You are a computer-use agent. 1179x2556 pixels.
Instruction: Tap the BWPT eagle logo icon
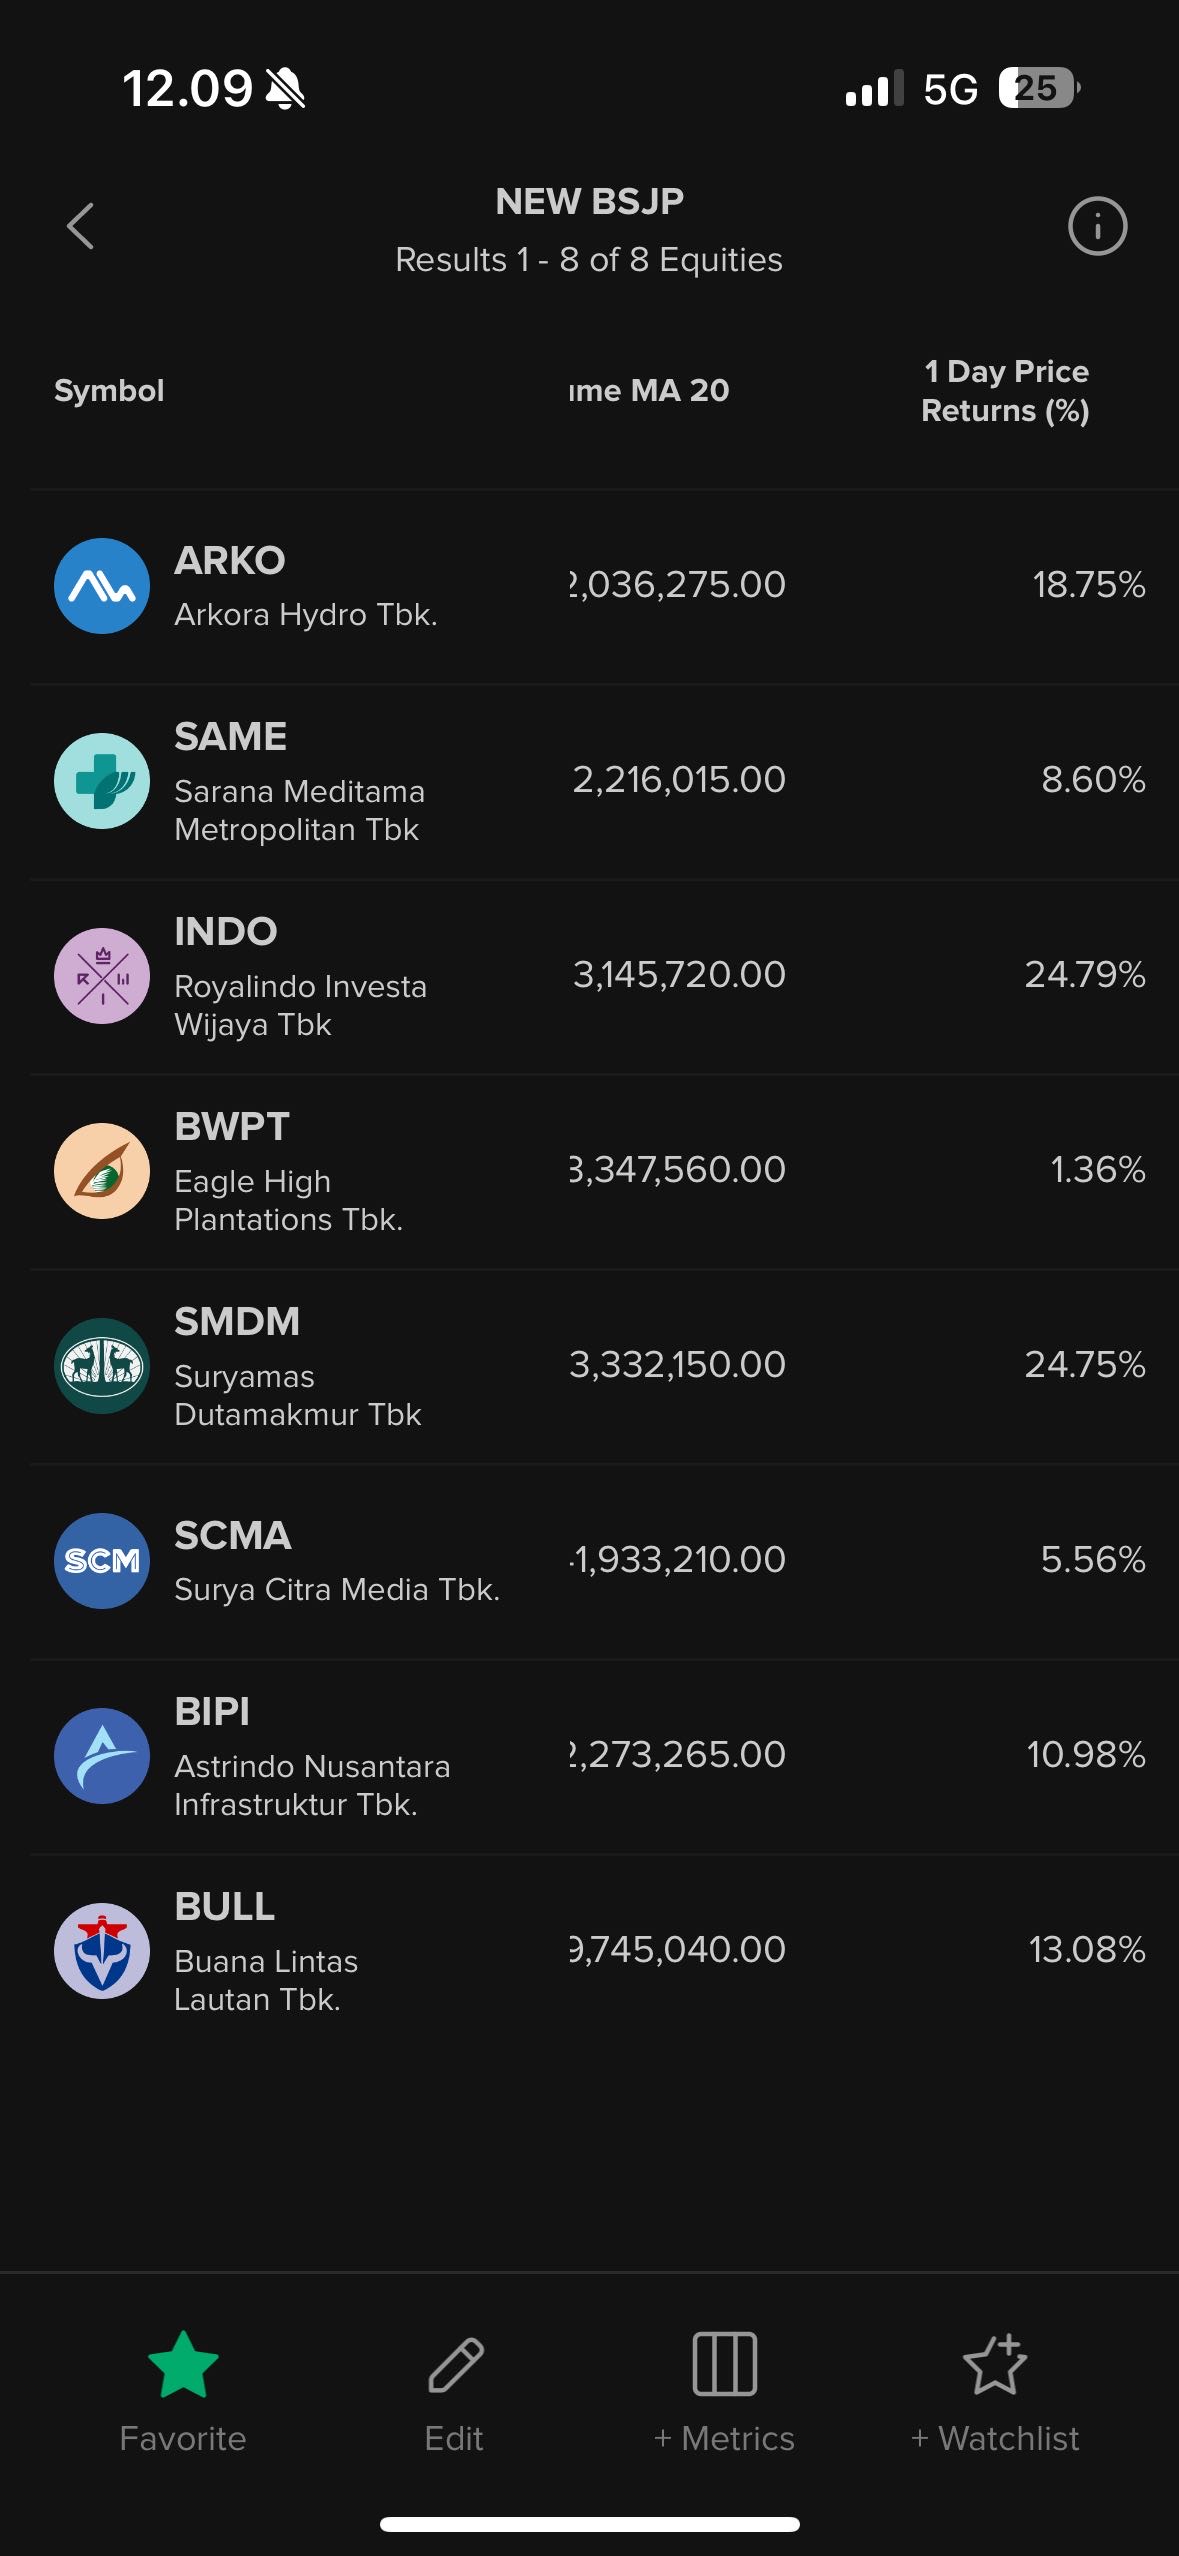pos(102,1171)
